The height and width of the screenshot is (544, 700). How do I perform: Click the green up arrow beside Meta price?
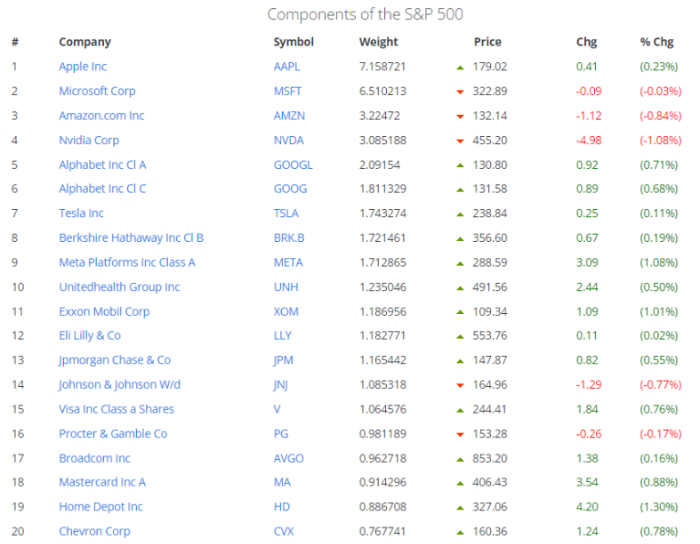pos(460,264)
